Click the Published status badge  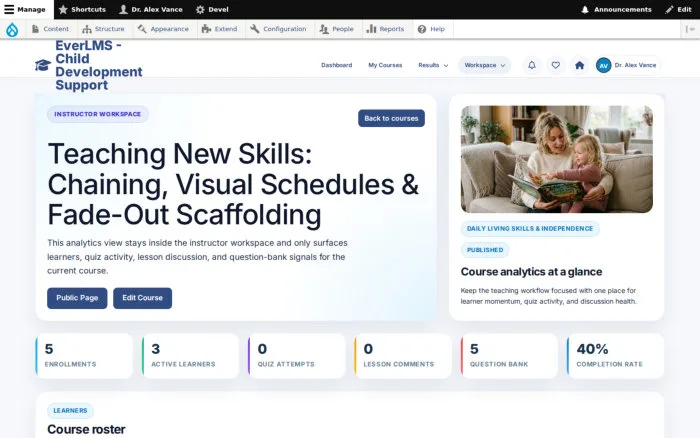point(485,250)
